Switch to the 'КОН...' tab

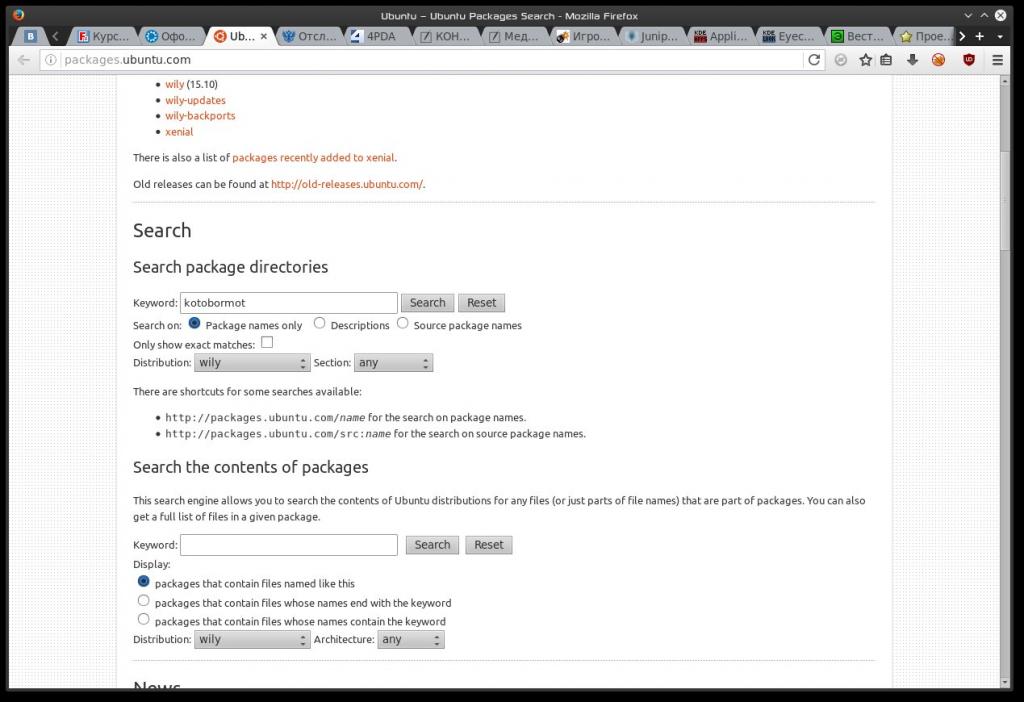coord(447,37)
